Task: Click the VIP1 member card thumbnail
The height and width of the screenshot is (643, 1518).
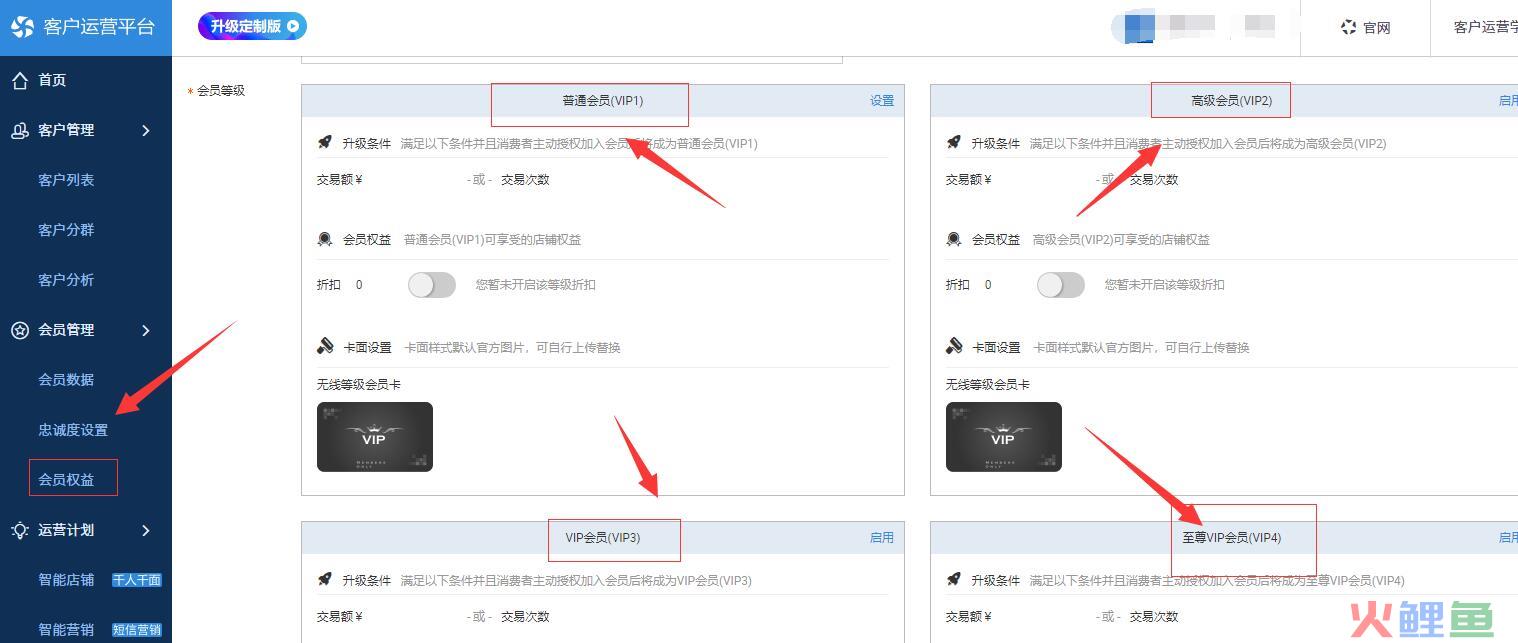Action: 375,437
